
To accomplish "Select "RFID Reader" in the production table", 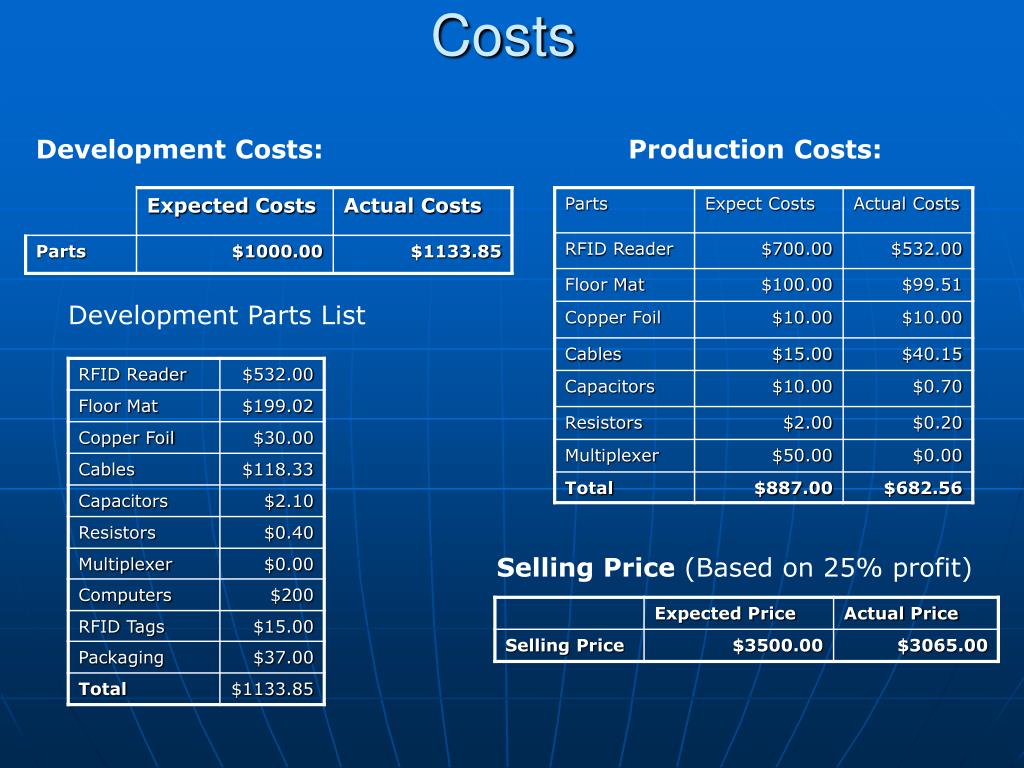I will (618, 249).
